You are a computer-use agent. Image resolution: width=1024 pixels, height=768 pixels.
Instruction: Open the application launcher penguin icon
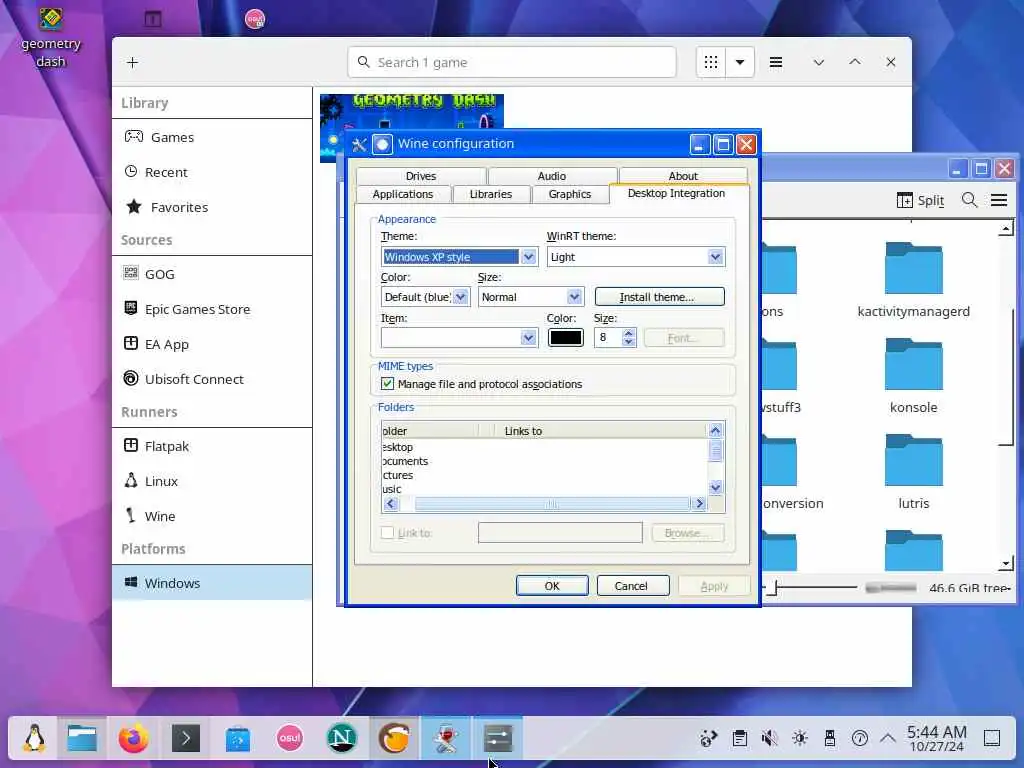coord(34,739)
